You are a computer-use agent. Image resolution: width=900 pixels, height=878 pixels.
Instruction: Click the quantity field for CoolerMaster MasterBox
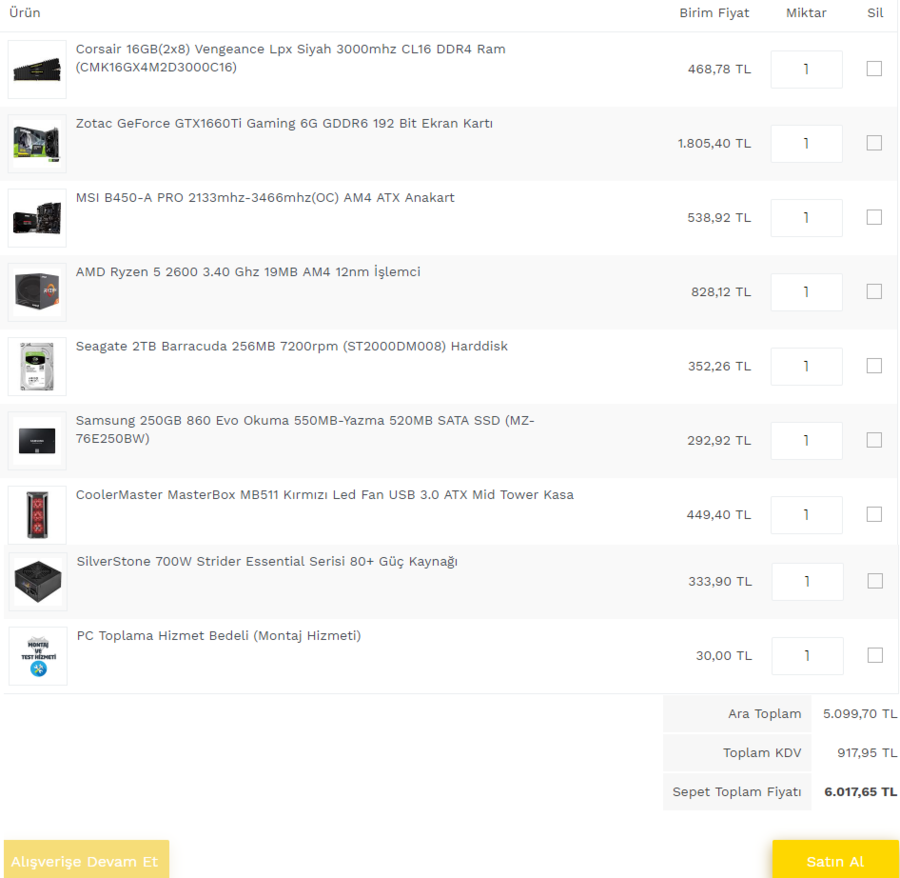(806, 515)
